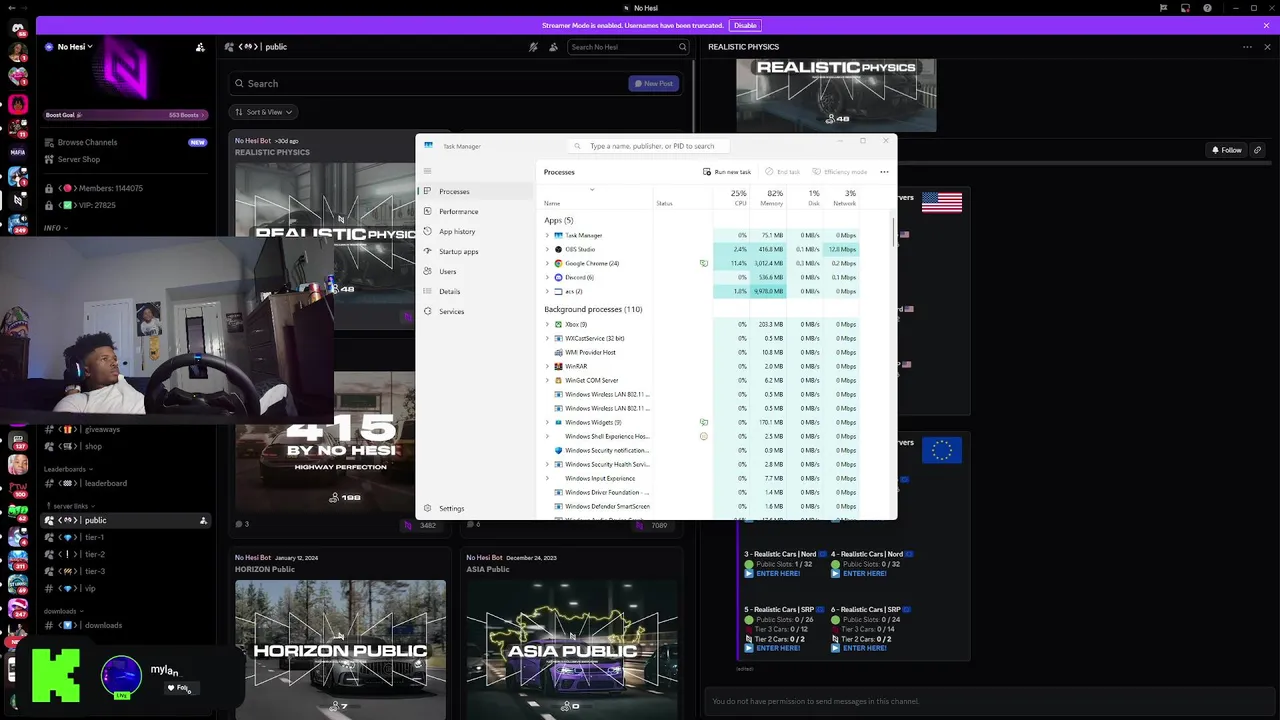Go to Details page in Task Manager
The width and height of the screenshot is (1280, 720).
476,291
